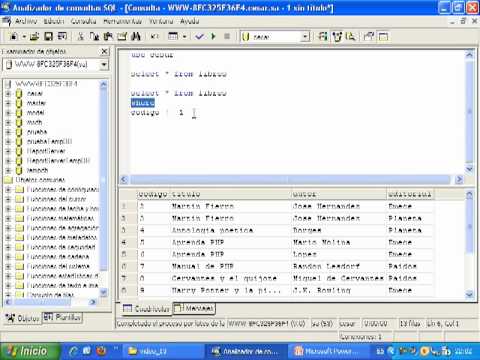Click the Find binoculars icon
480x360 pixels.
pos(136,36)
